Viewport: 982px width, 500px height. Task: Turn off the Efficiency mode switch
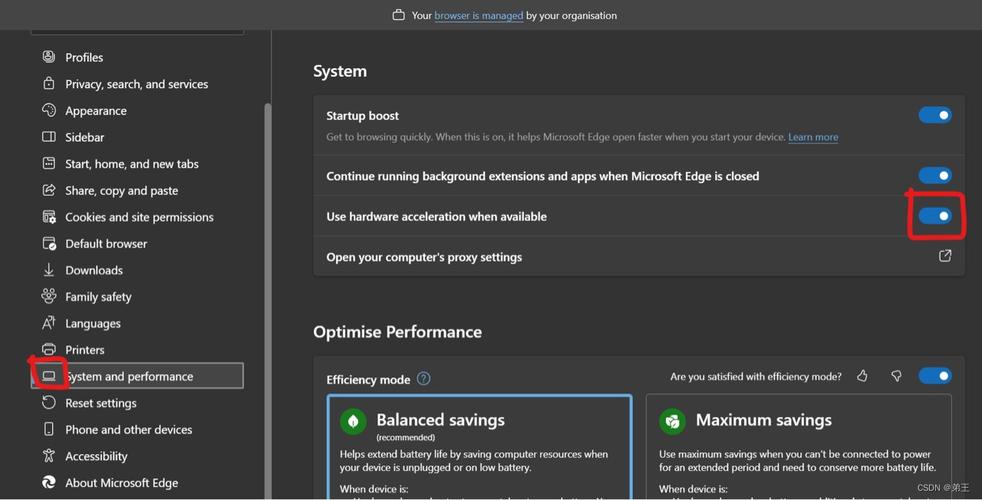click(x=935, y=376)
